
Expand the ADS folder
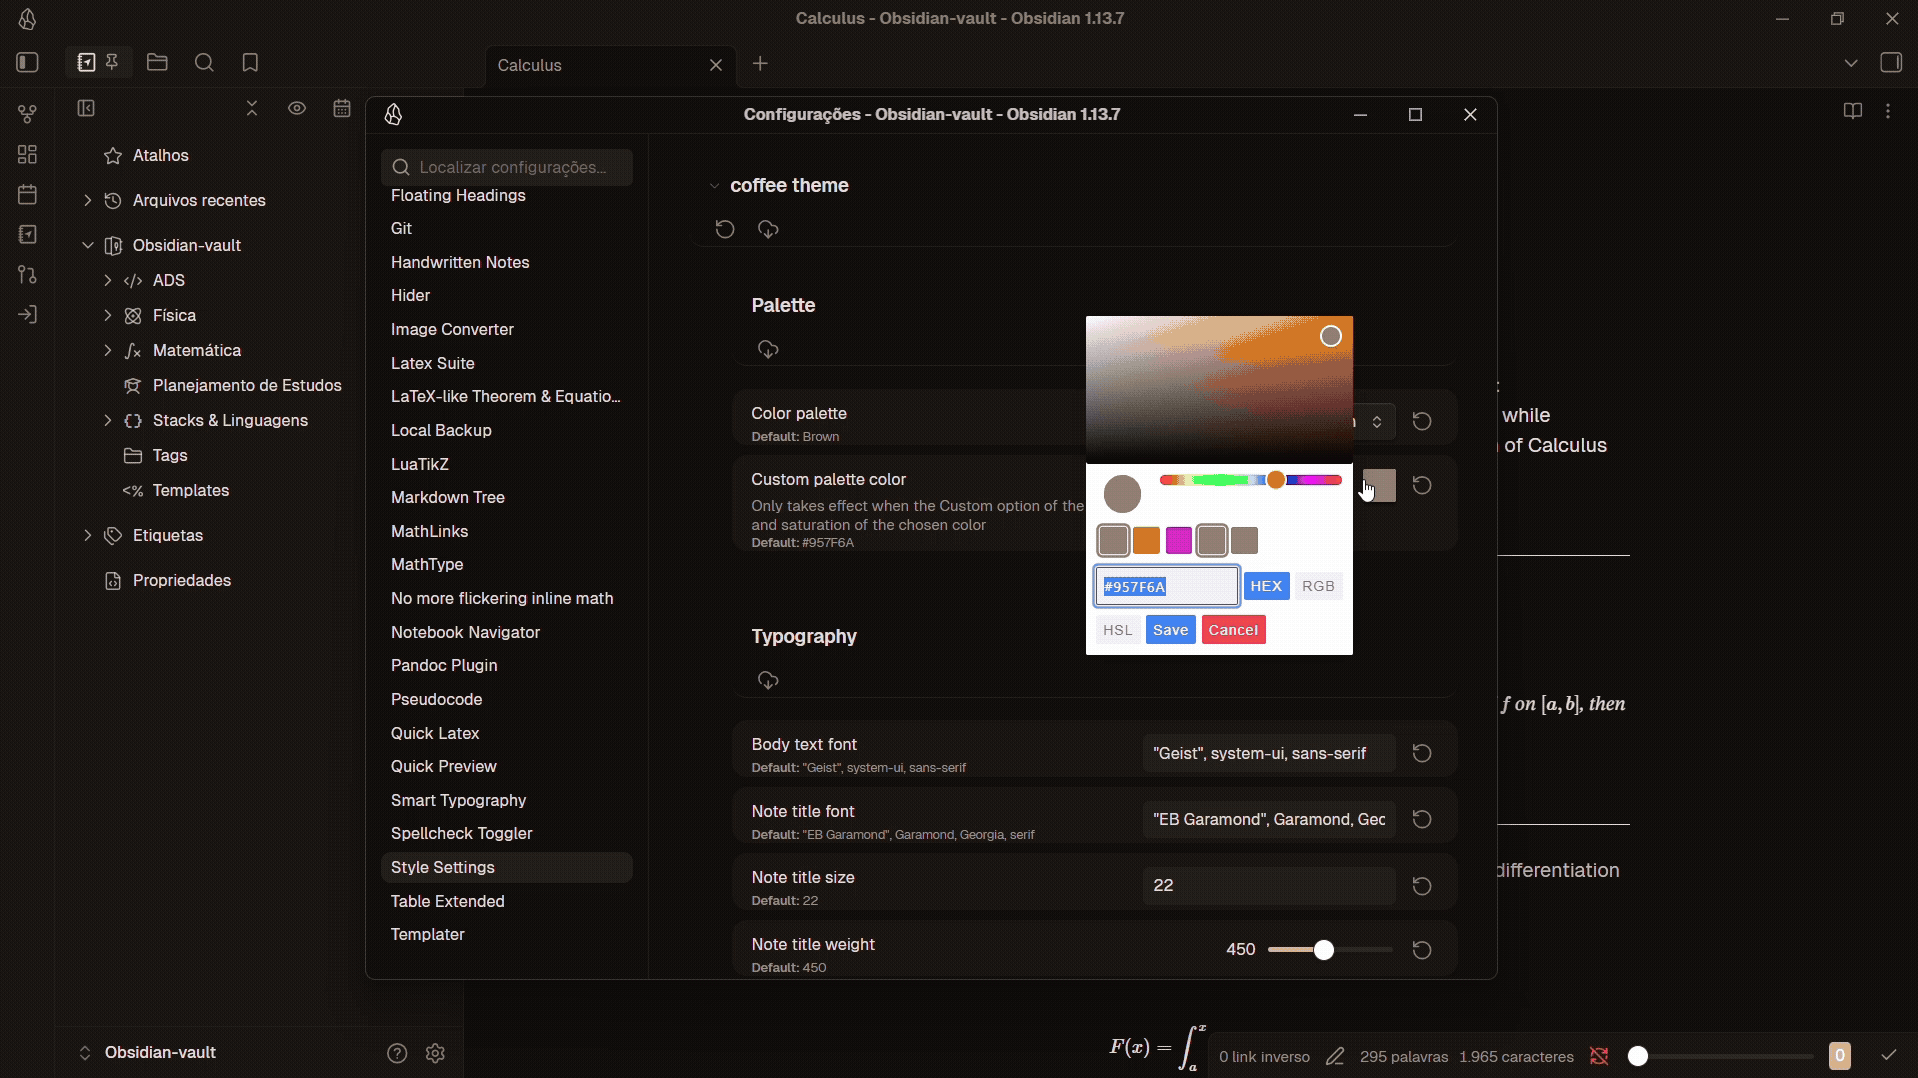click(107, 280)
